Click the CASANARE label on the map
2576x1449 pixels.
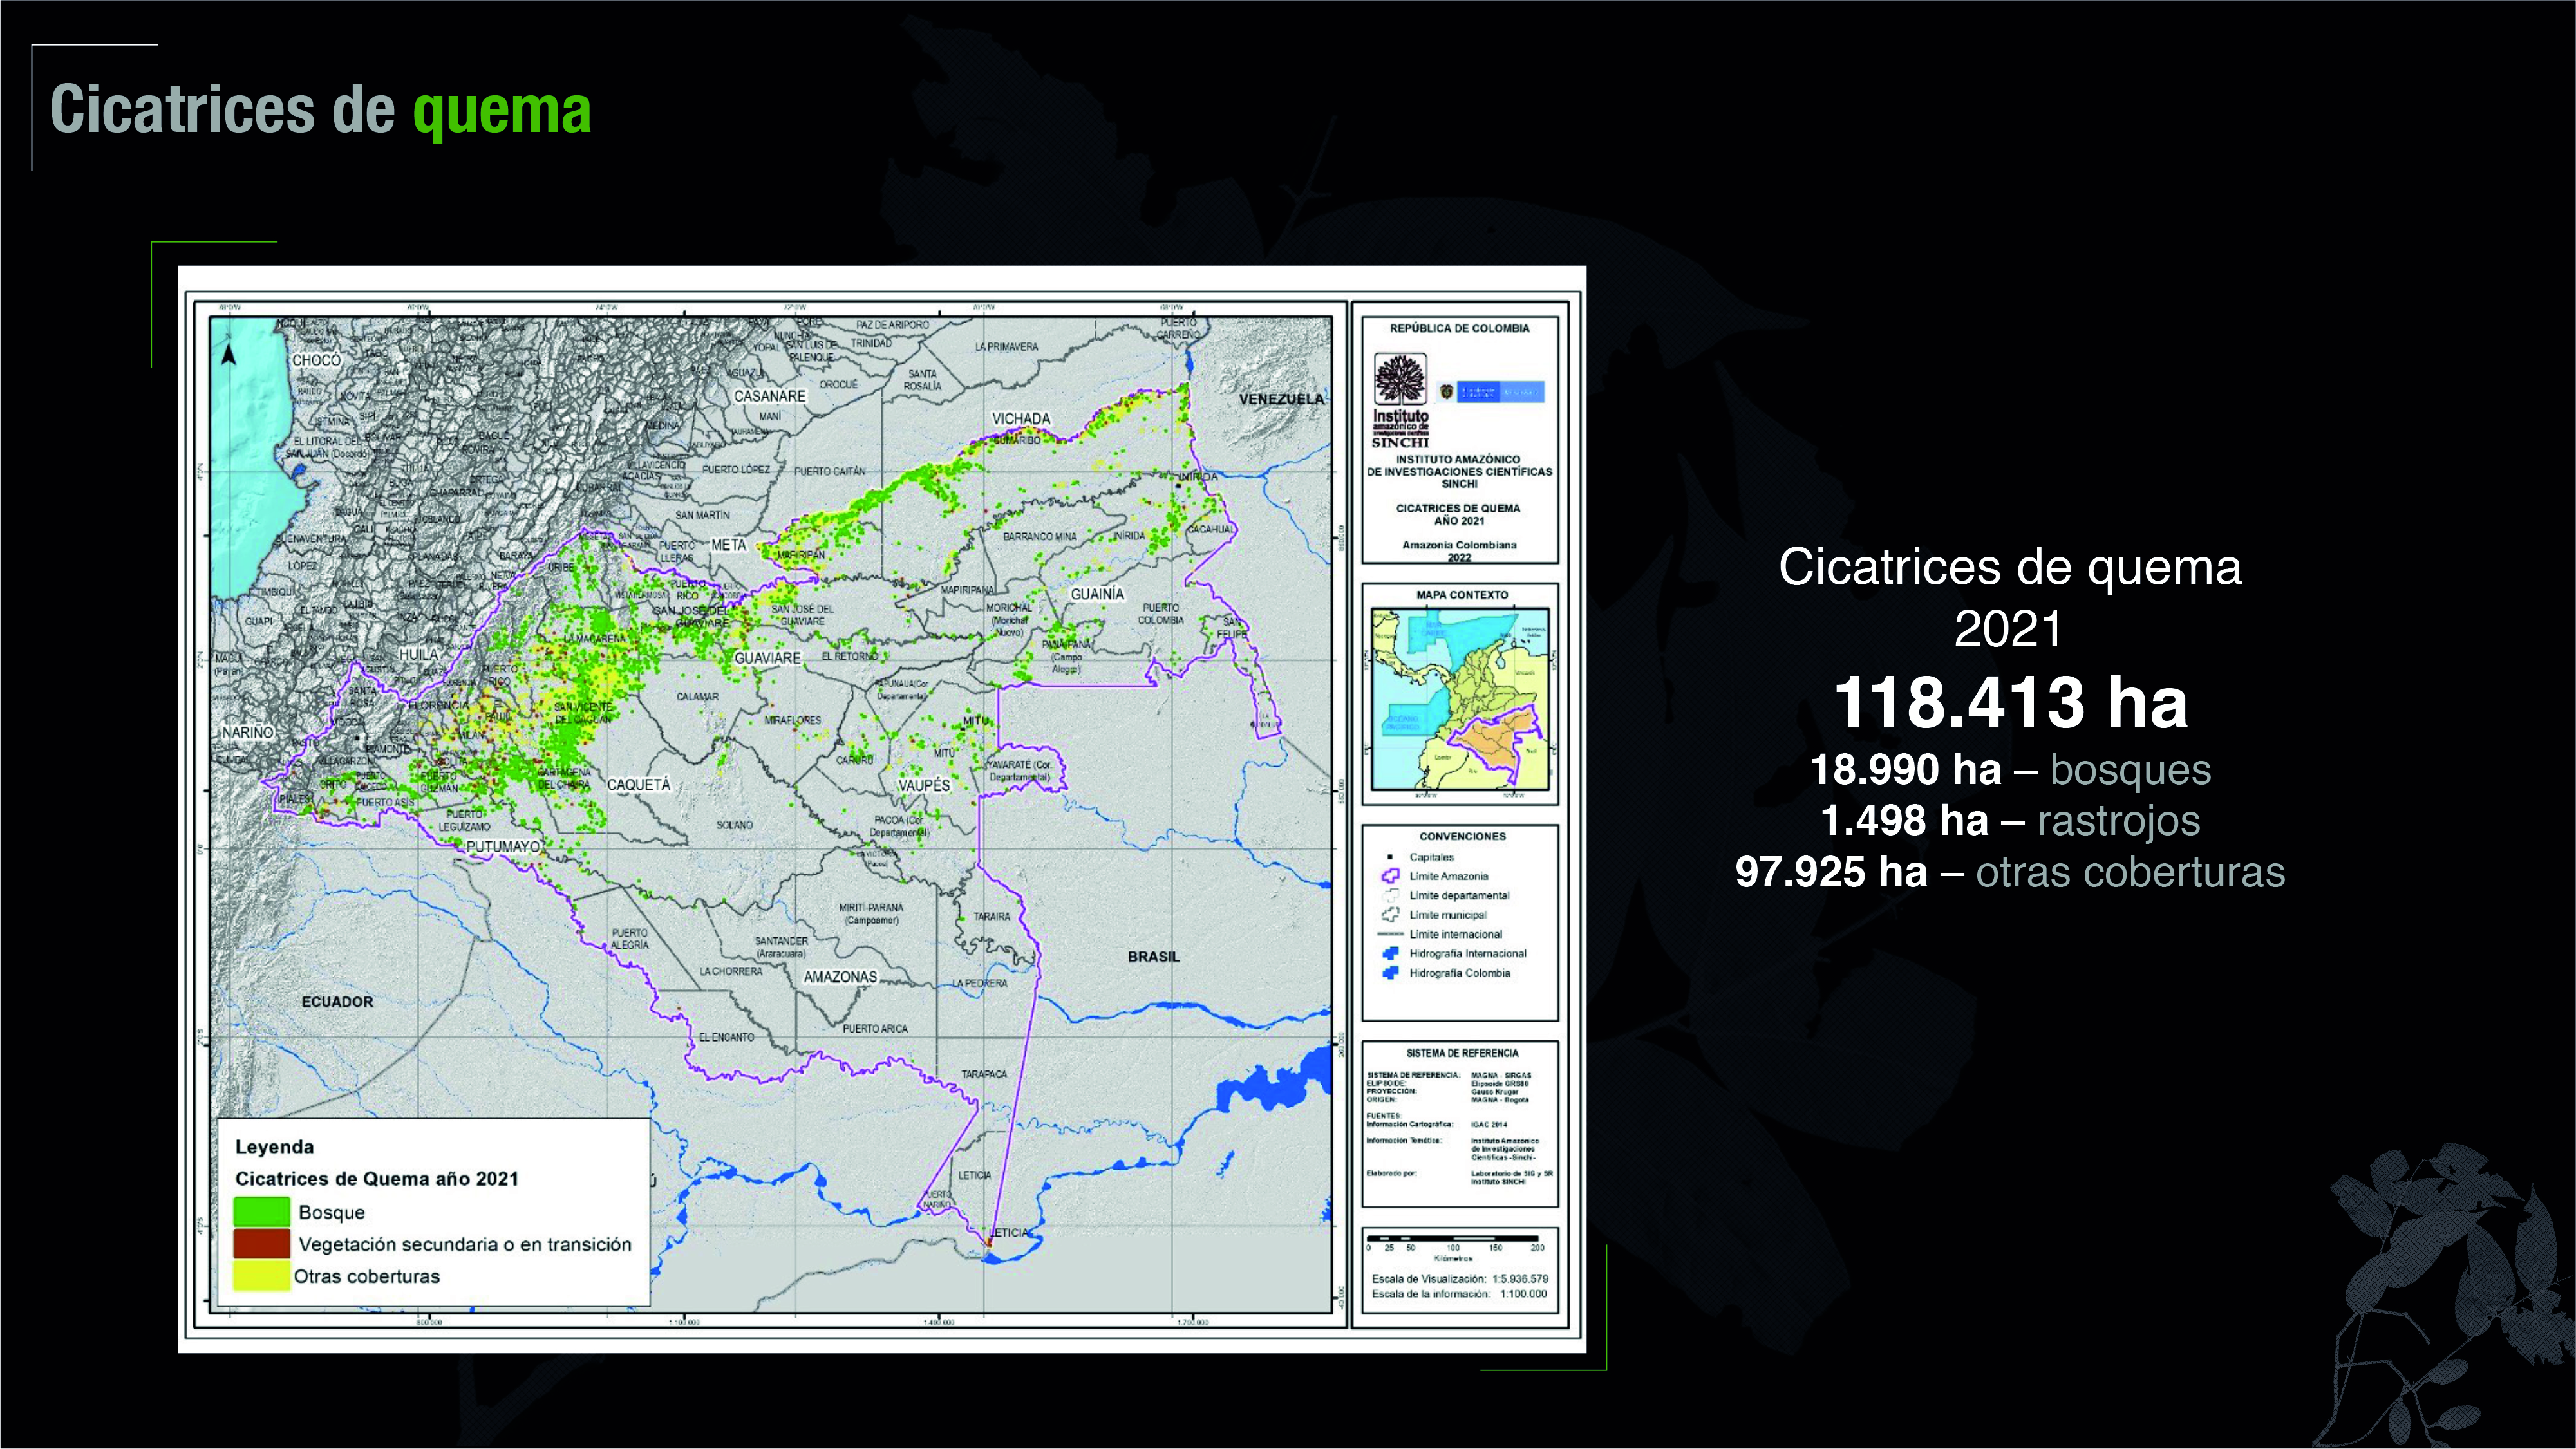(x=769, y=396)
